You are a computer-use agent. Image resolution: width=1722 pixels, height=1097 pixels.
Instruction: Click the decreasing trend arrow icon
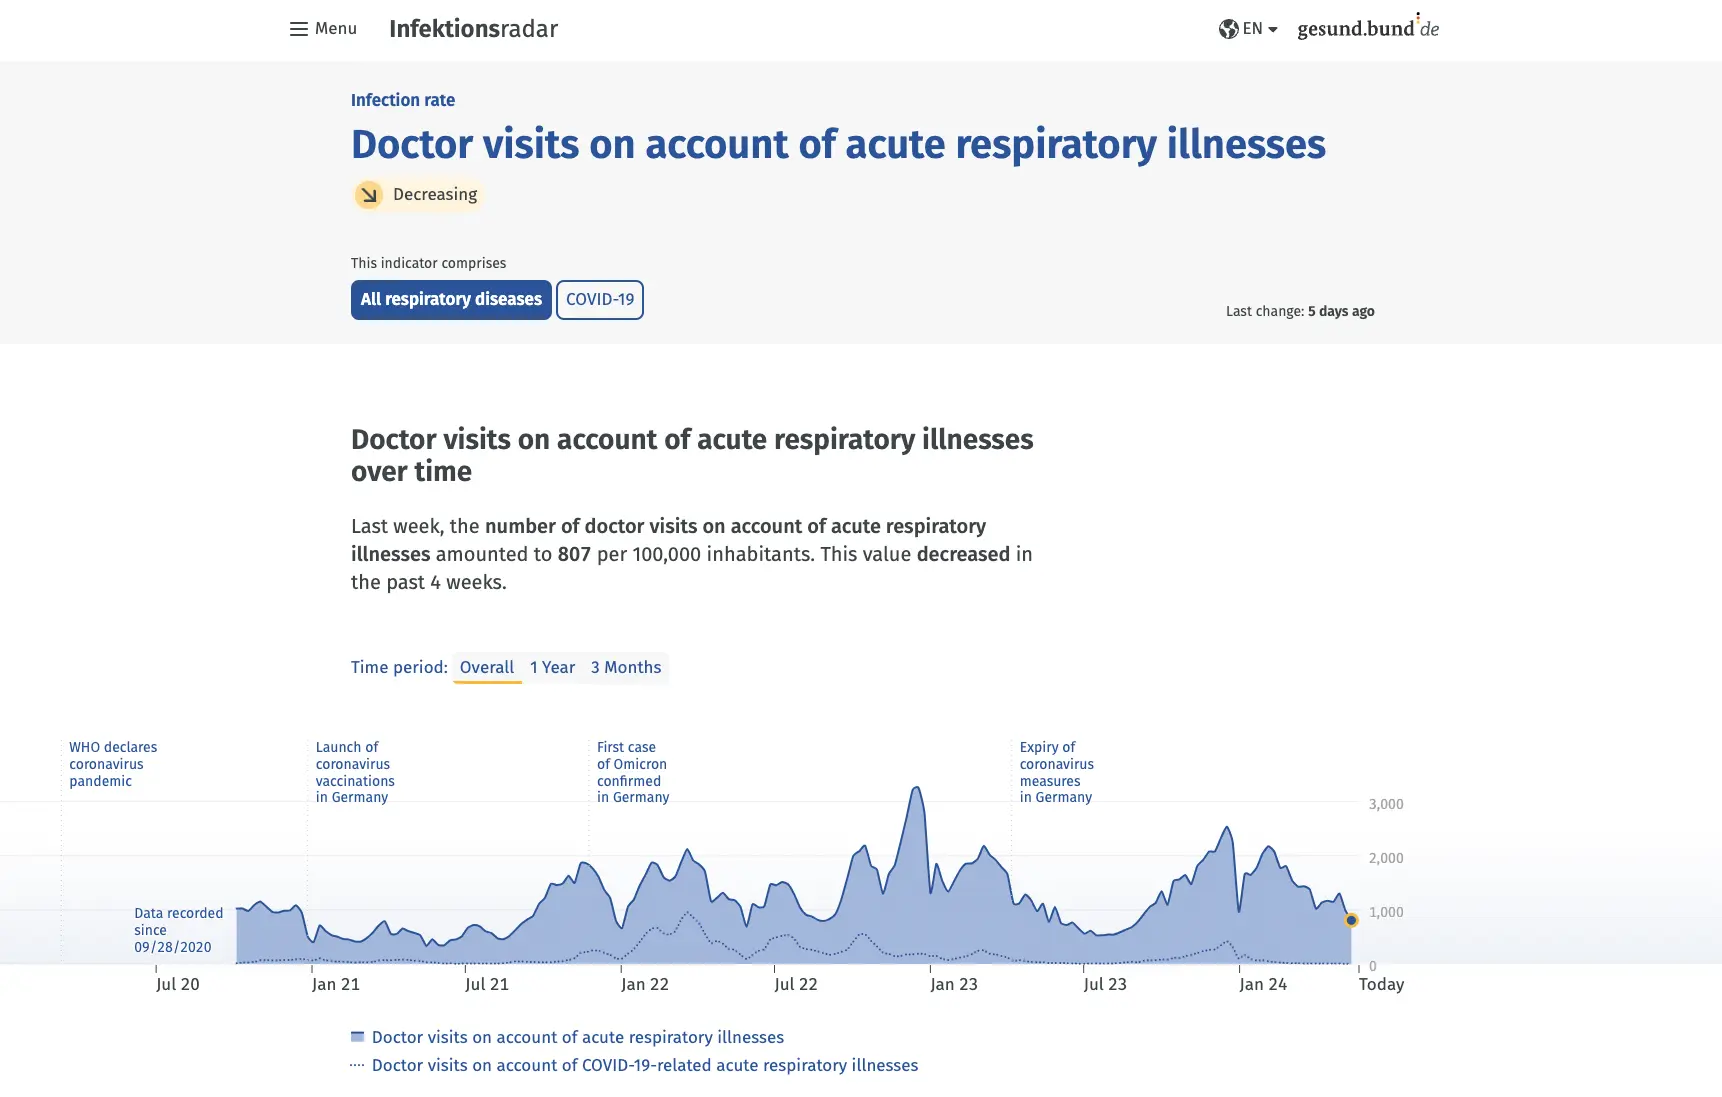tap(370, 194)
